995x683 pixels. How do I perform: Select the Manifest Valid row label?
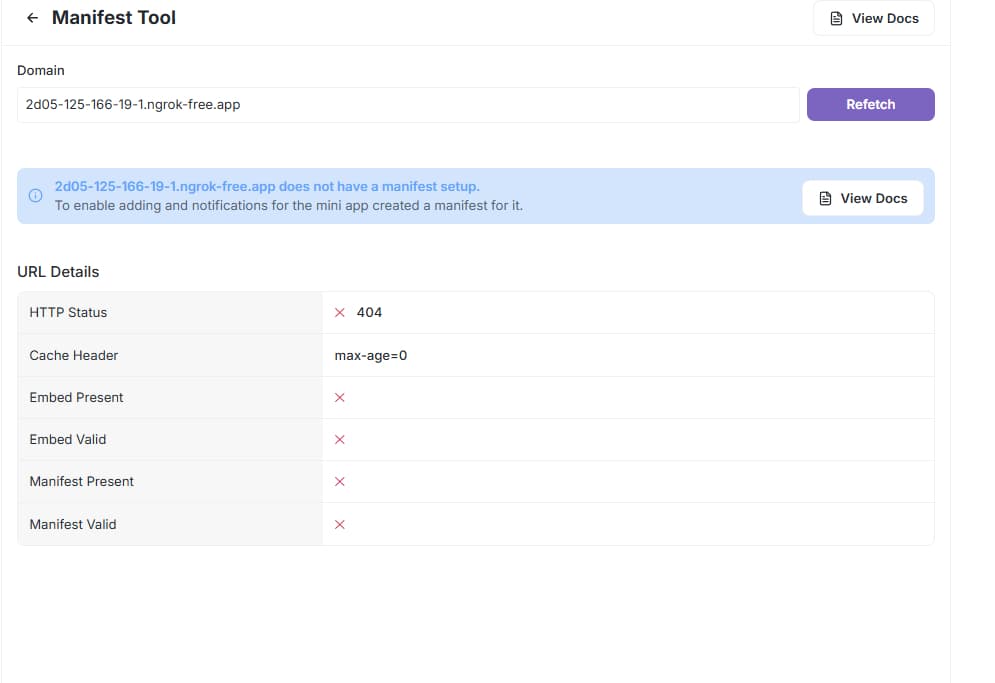tap(73, 524)
